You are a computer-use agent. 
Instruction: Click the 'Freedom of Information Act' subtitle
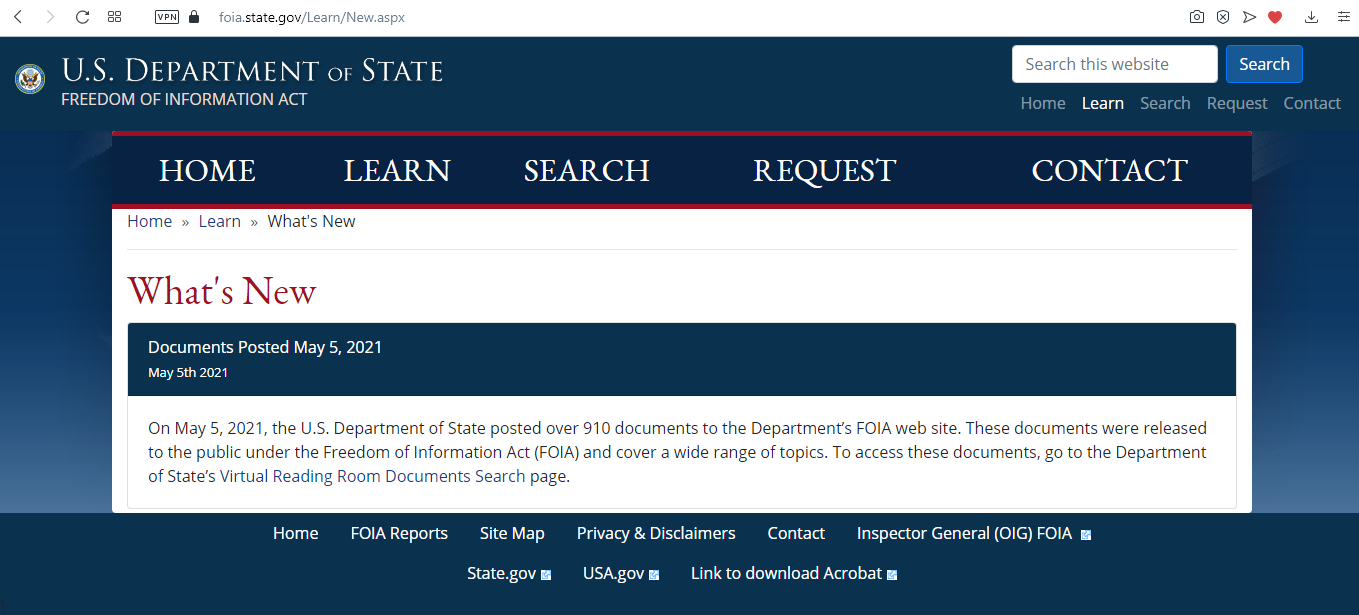point(184,99)
